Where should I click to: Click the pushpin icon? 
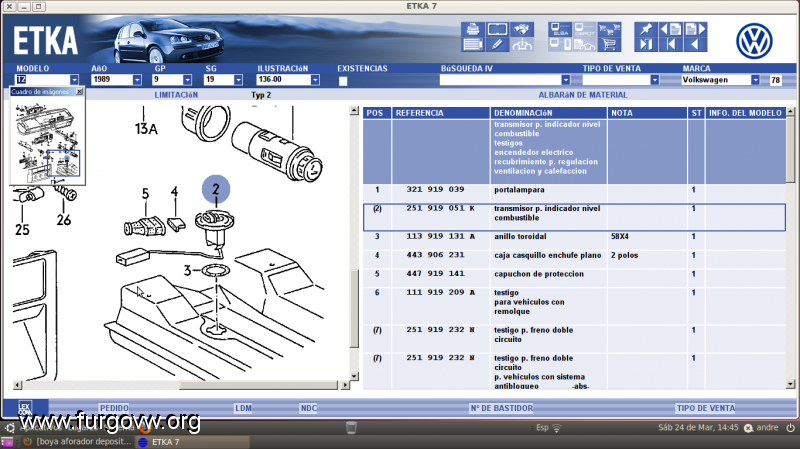646,29
